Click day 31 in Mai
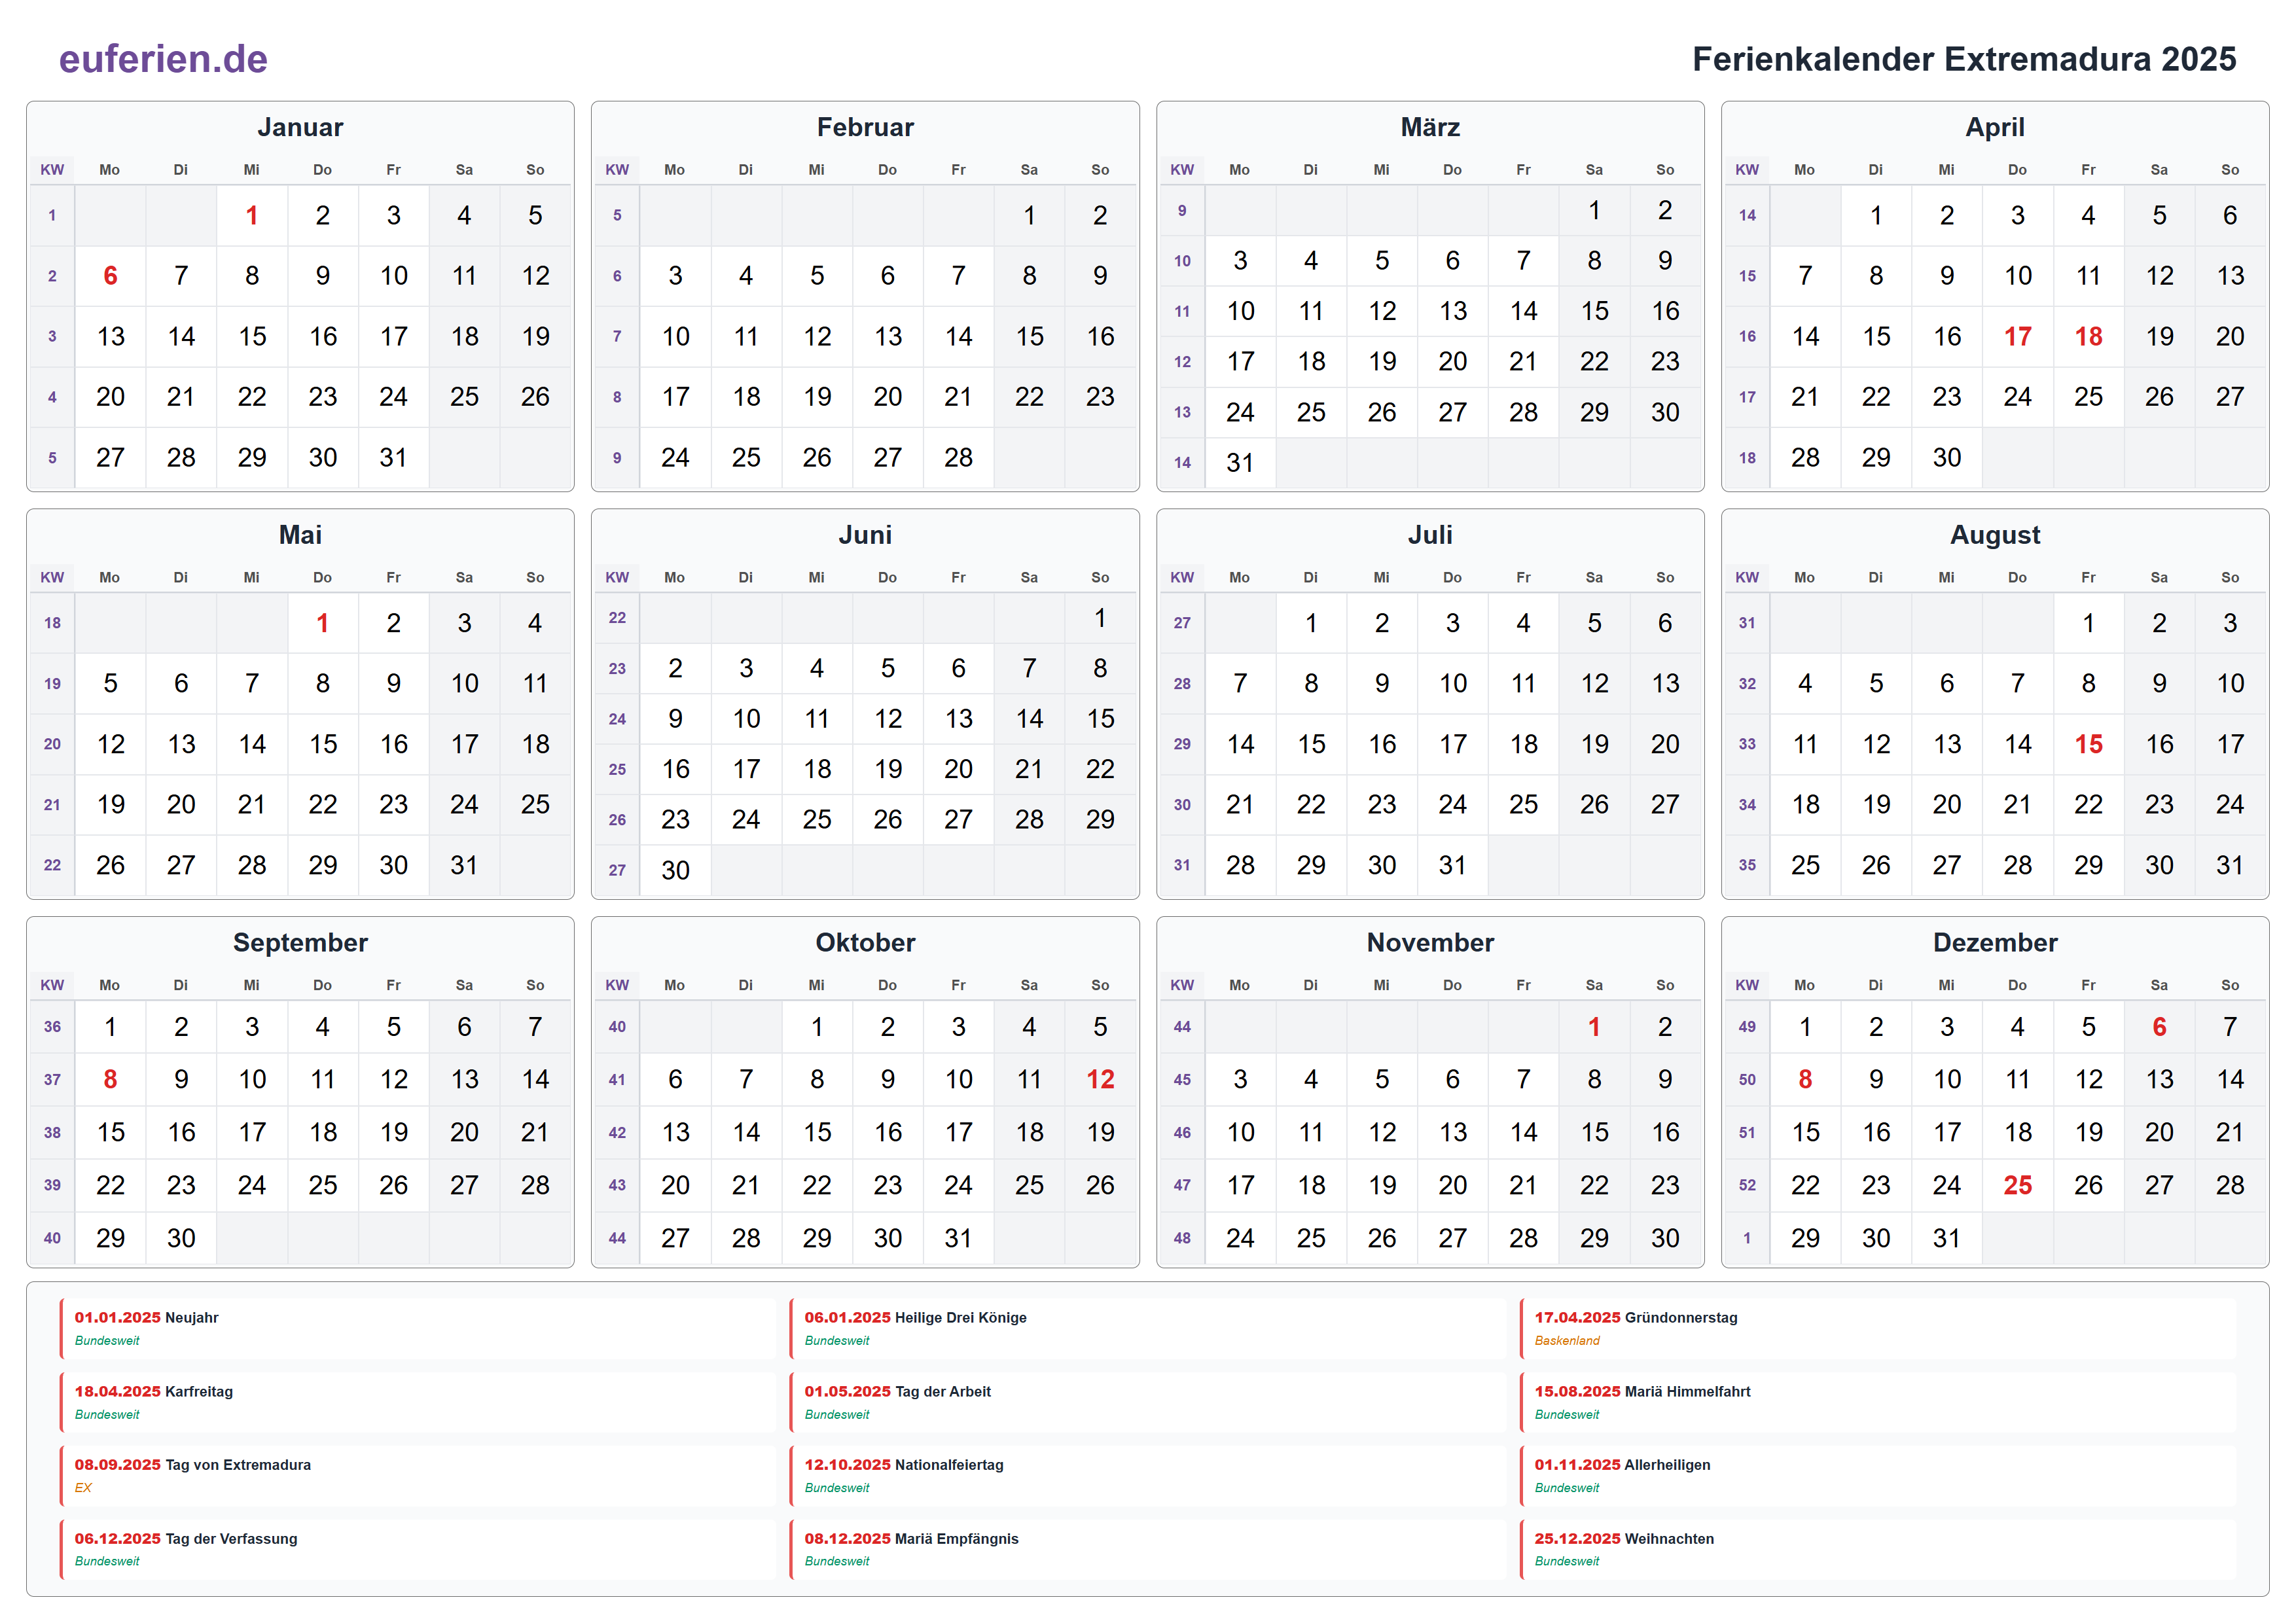 tap(464, 865)
